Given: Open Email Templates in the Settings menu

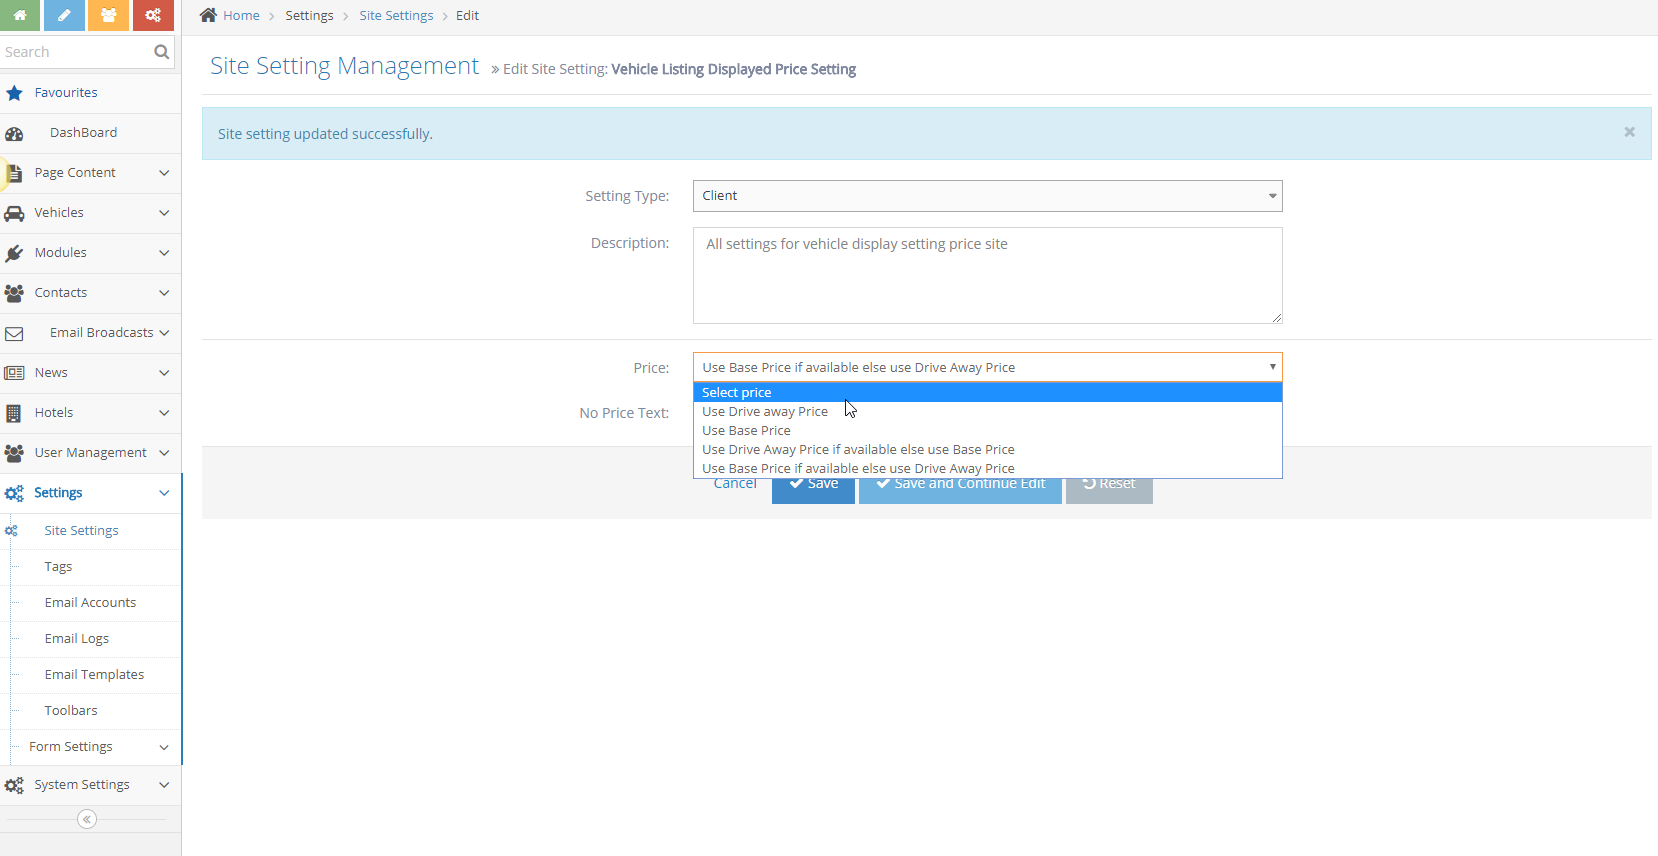Looking at the screenshot, I should (94, 675).
